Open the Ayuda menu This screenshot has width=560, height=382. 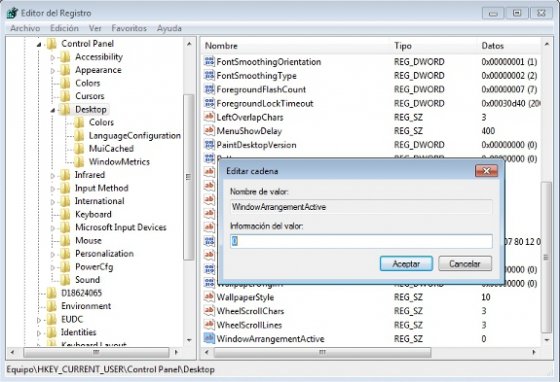click(169, 28)
